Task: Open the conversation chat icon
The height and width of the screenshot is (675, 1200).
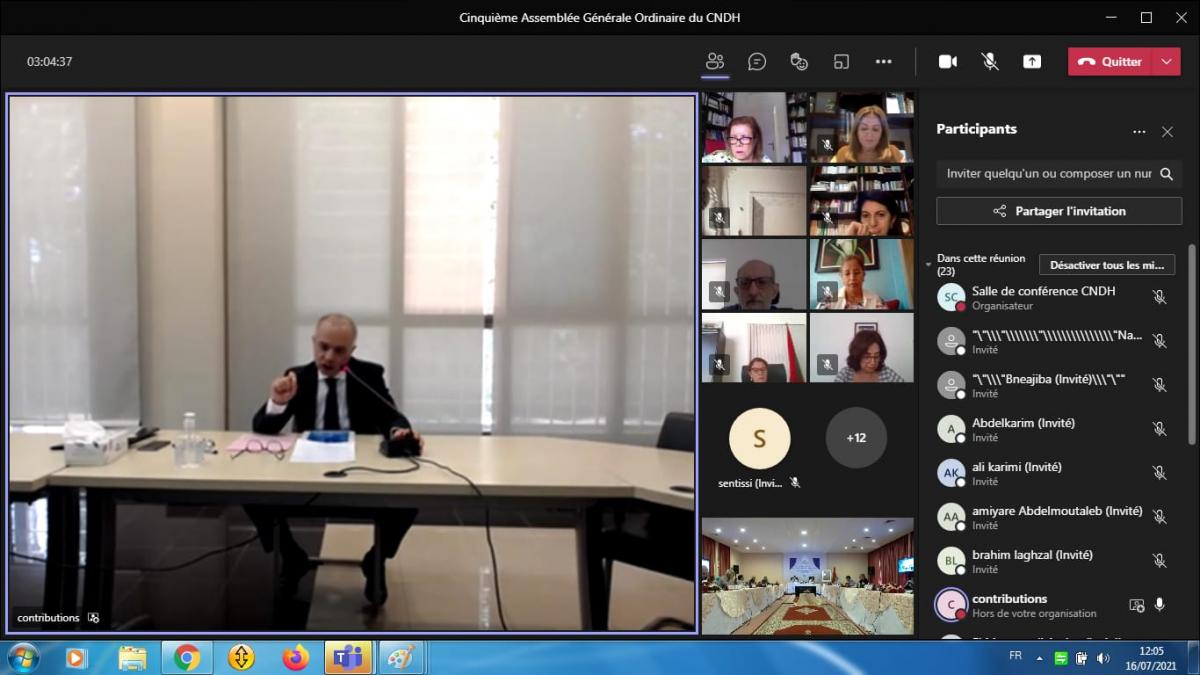Action: point(757,61)
